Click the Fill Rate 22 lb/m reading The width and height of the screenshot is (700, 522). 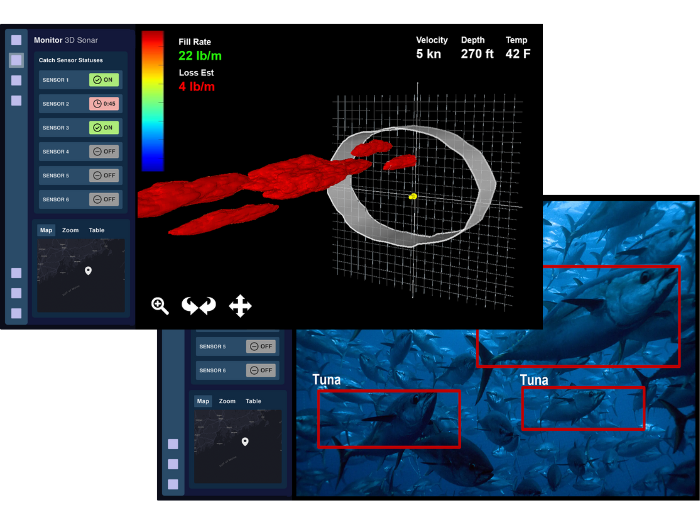[x=199, y=56]
